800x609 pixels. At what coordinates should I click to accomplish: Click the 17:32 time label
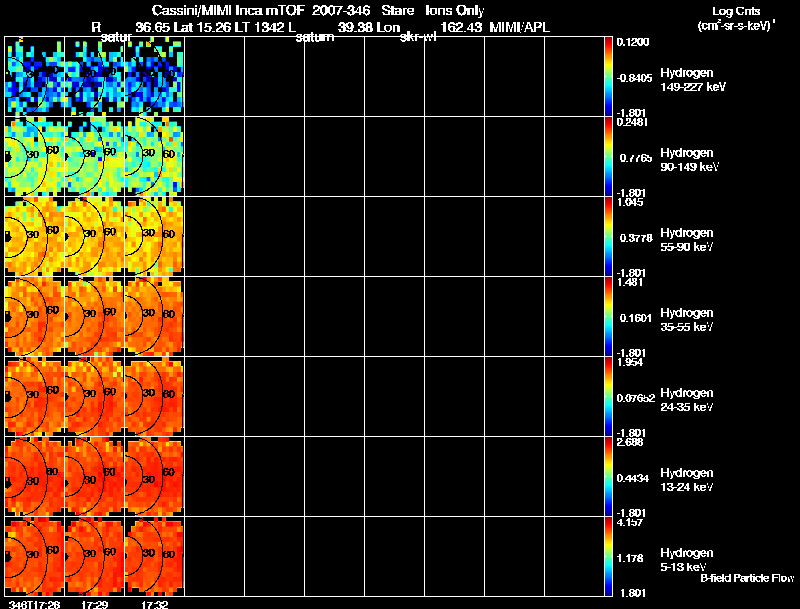coord(154,603)
